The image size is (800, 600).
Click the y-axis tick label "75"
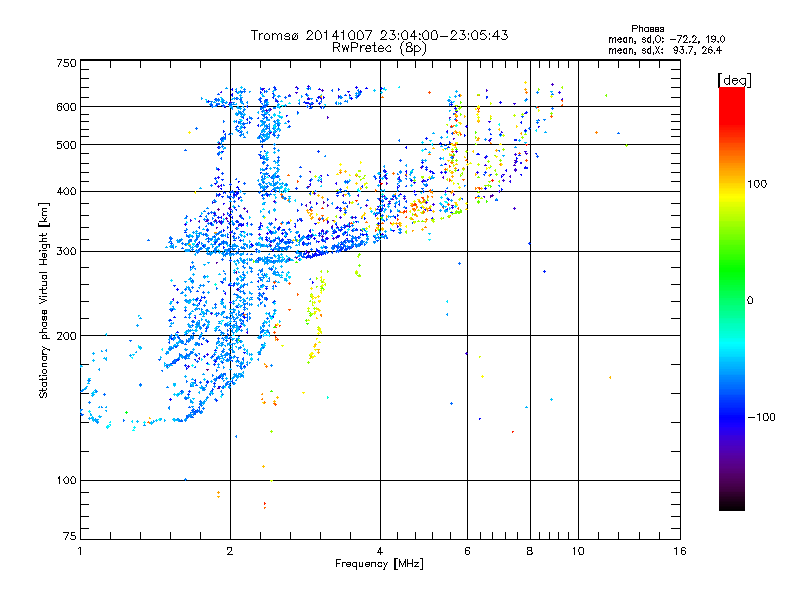point(70,536)
